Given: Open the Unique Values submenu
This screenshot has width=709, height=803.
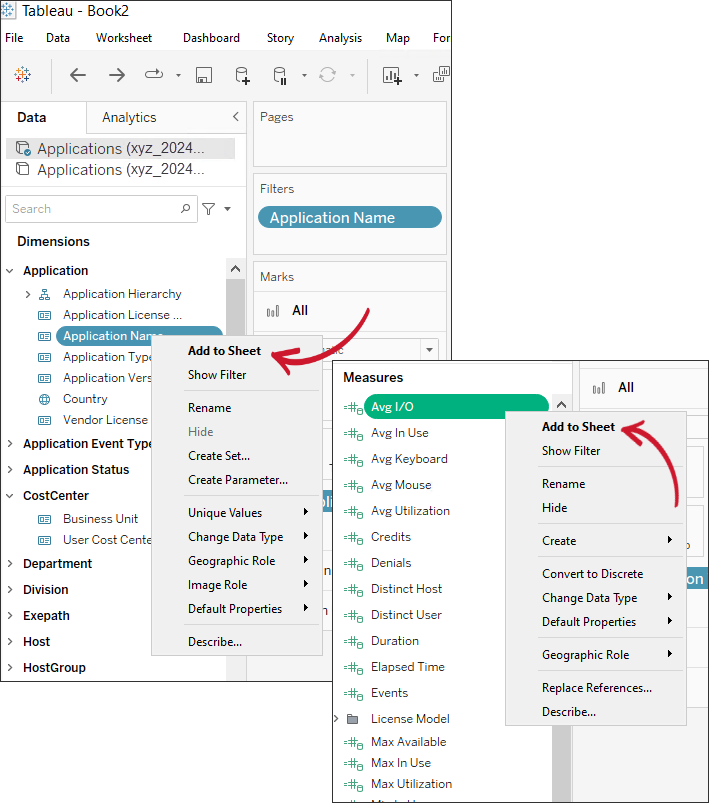Looking at the screenshot, I should point(248,513).
